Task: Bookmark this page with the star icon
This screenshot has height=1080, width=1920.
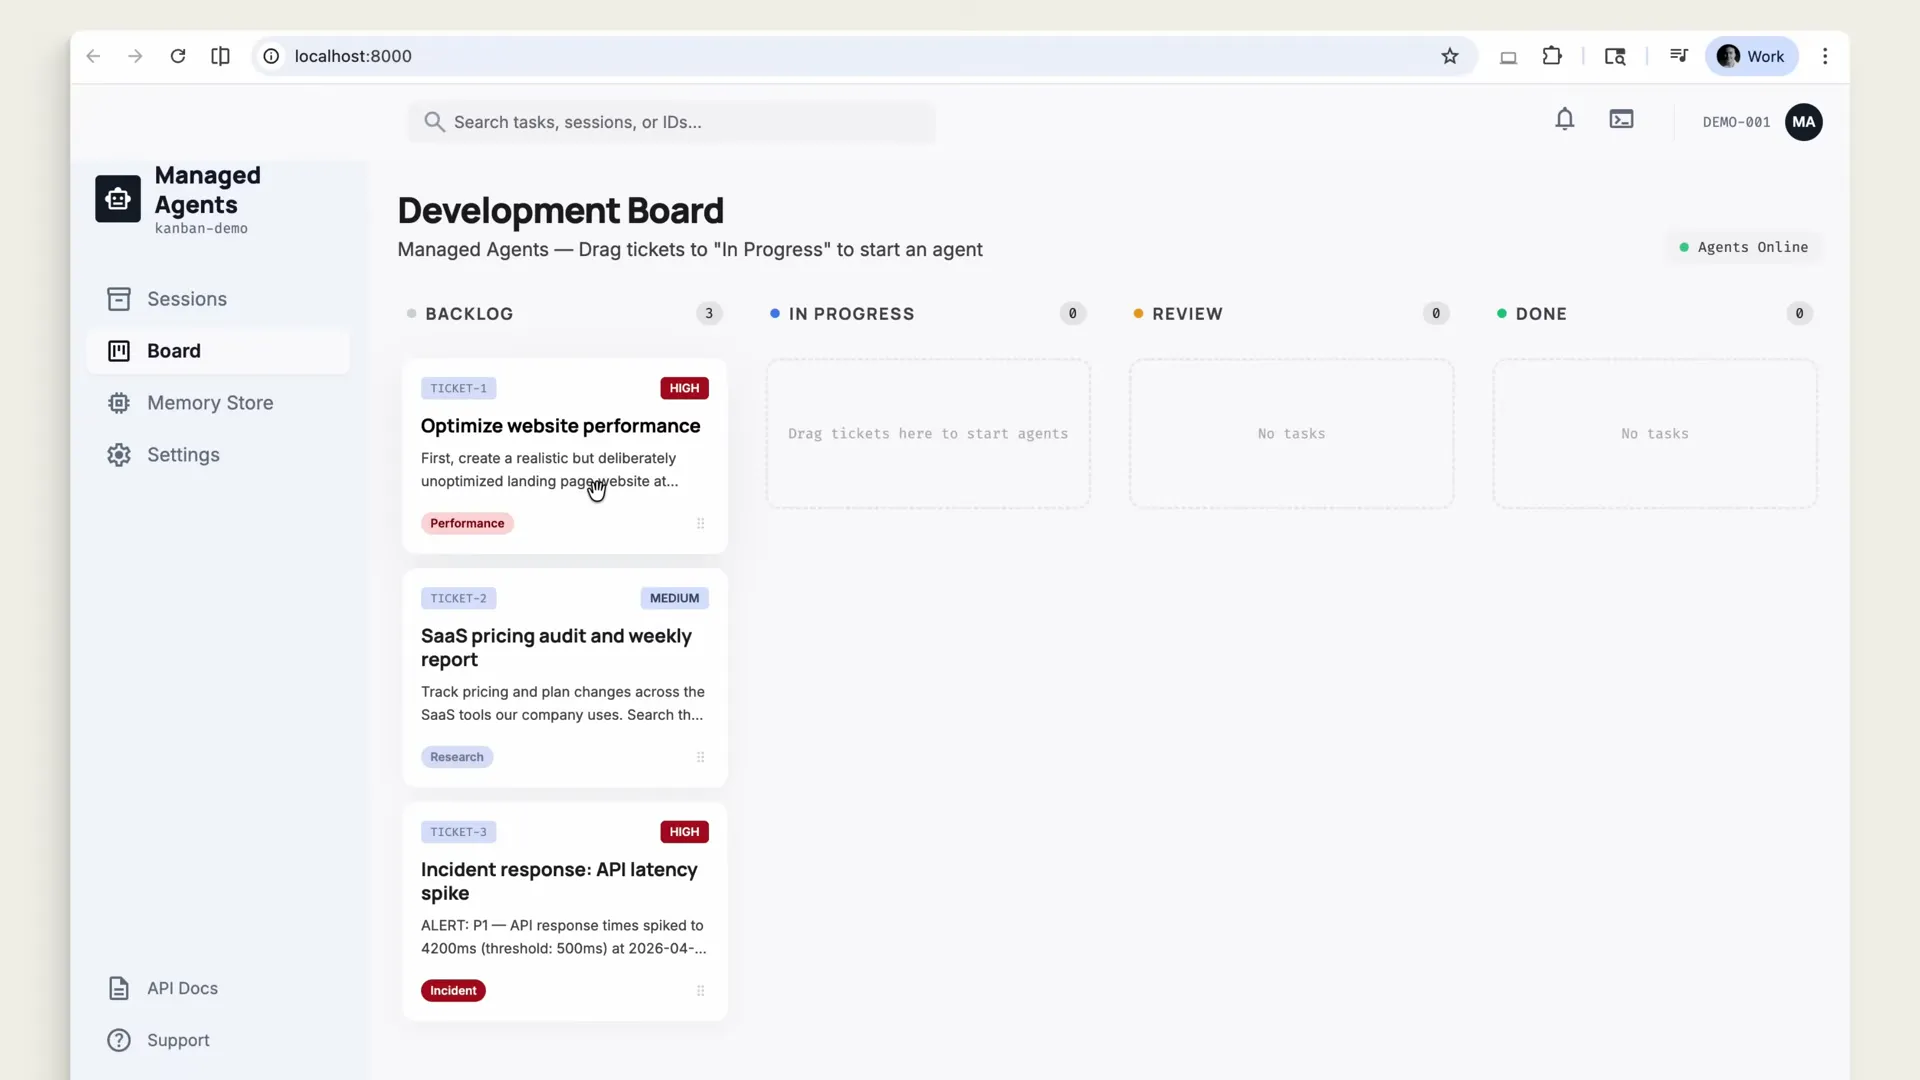Action: pos(1451,56)
